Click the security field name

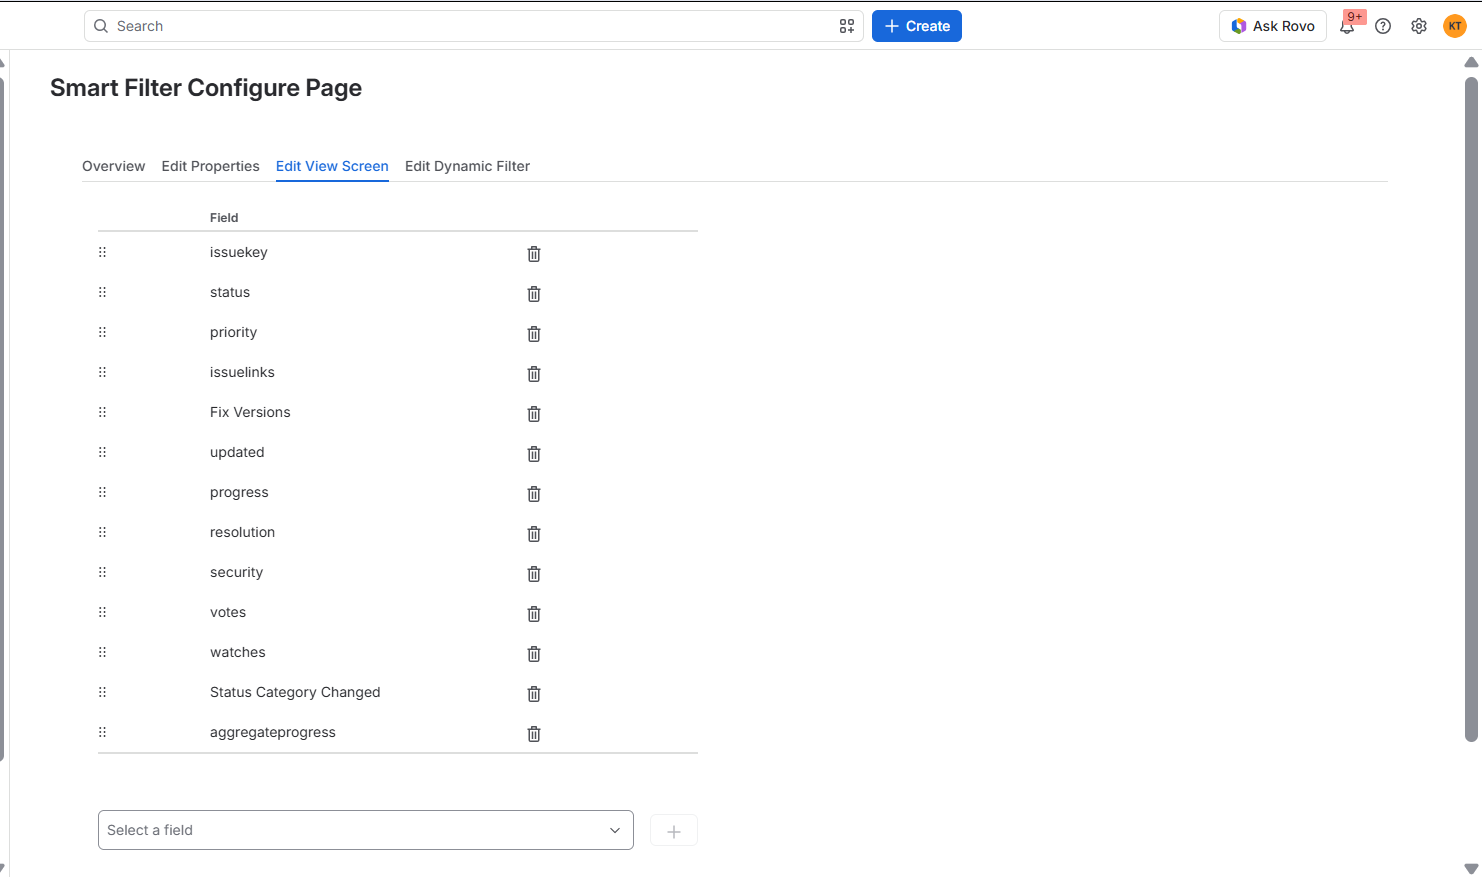[x=236, y=572]
